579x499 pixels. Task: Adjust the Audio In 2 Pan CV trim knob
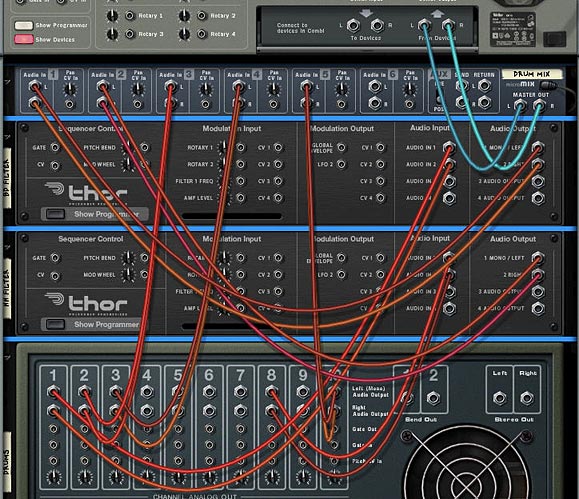pyautogui.click(x=138, y=89)
